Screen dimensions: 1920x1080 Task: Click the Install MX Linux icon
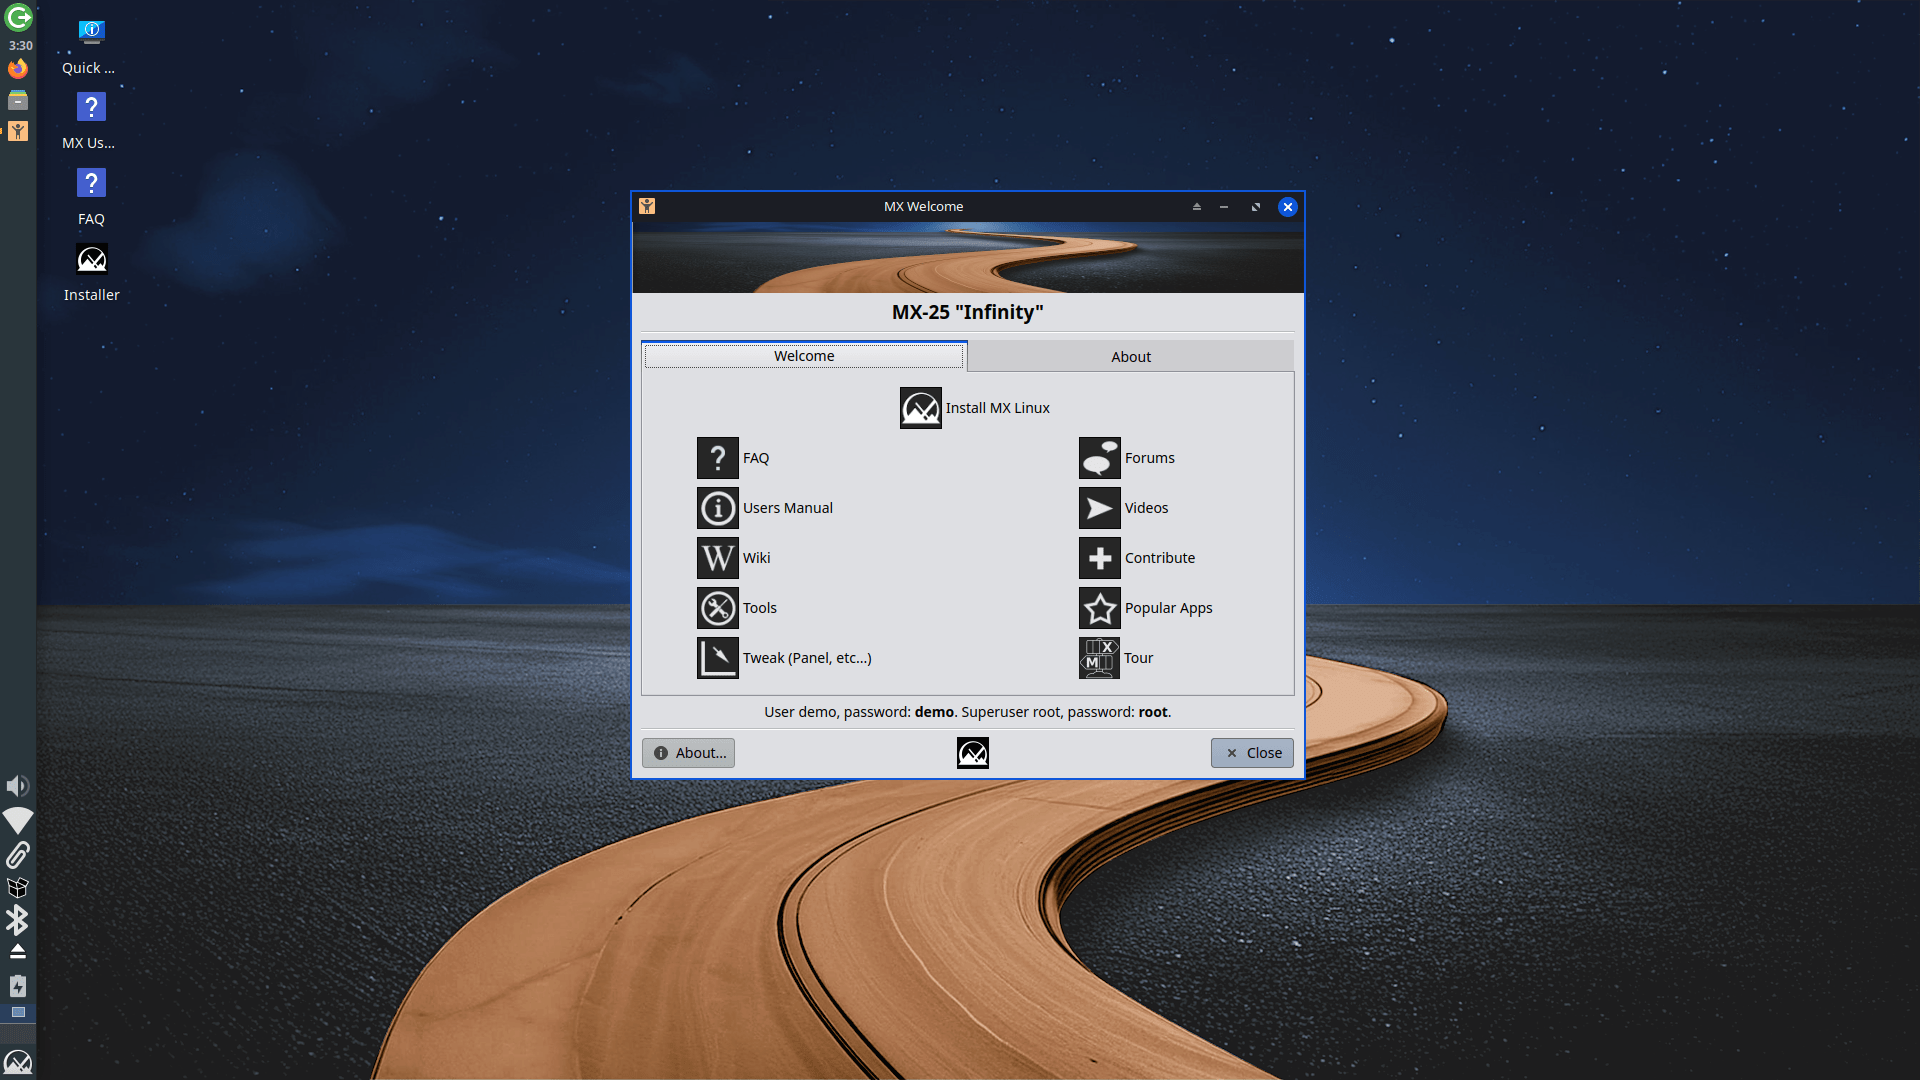click(x=920, y=408)
